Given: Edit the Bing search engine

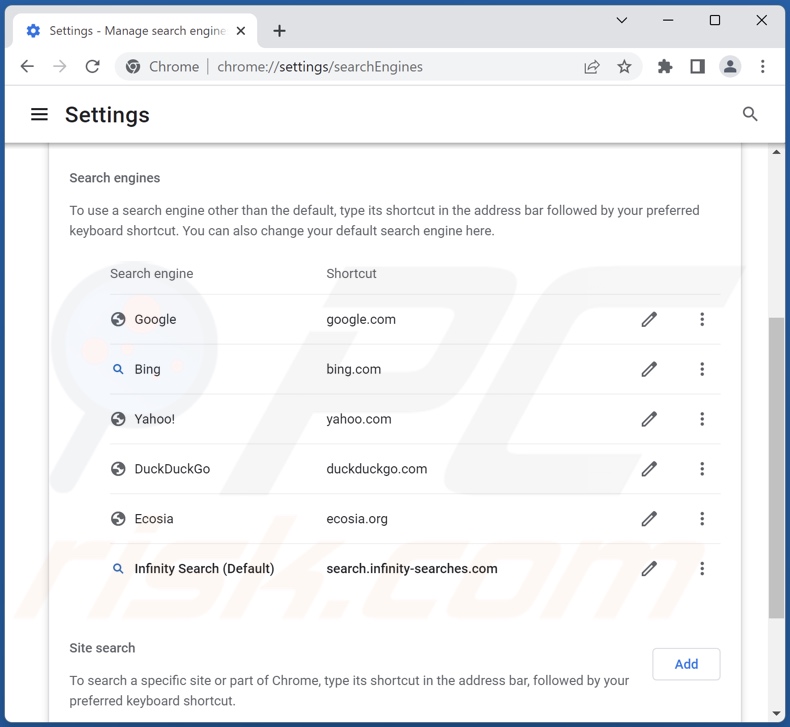Looking at the screenshot, I should click(649, 369).
